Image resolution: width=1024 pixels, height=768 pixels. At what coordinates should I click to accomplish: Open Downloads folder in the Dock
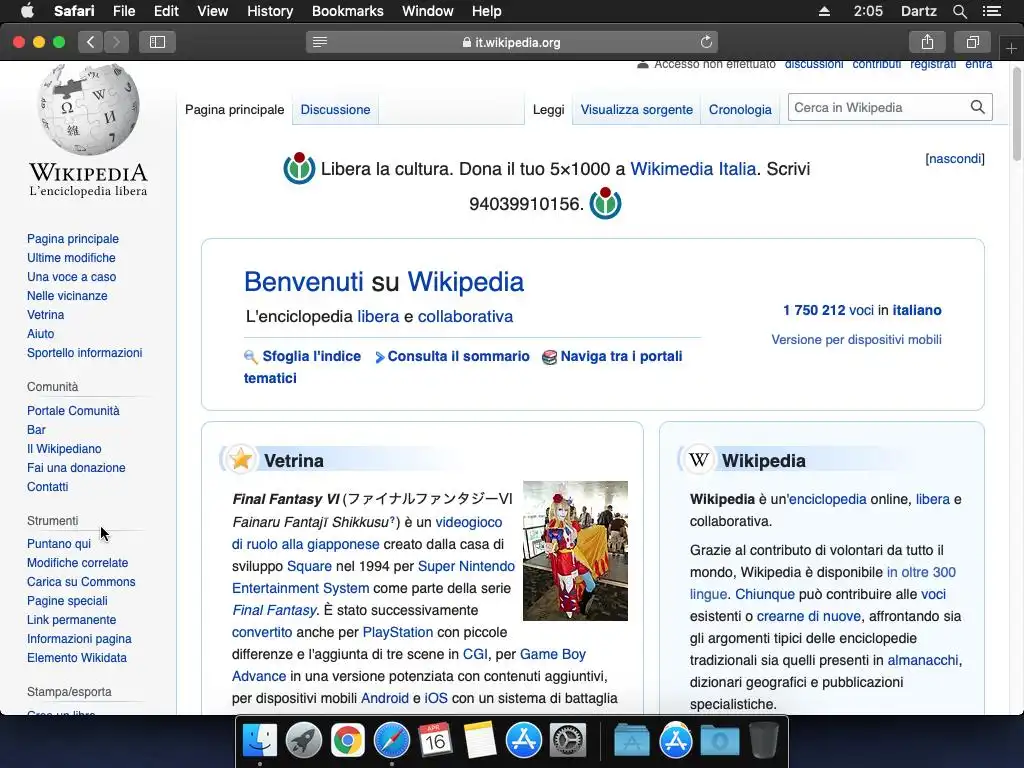pos(720,741)
